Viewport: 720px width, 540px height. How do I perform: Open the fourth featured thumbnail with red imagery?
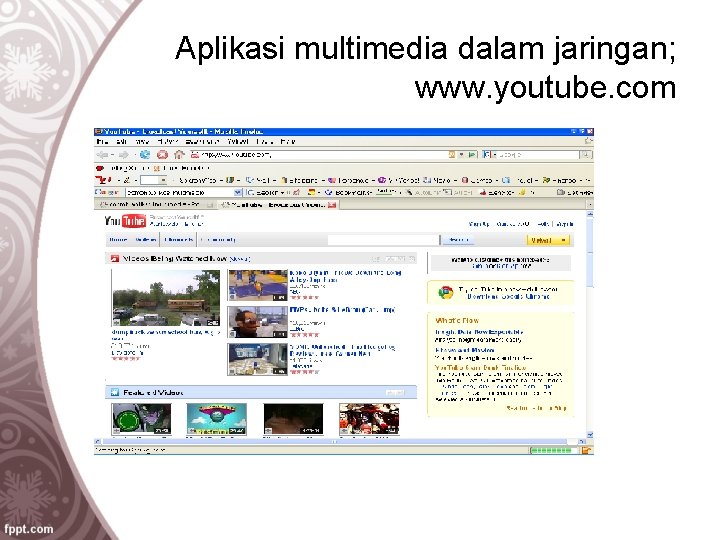point(369,419)
